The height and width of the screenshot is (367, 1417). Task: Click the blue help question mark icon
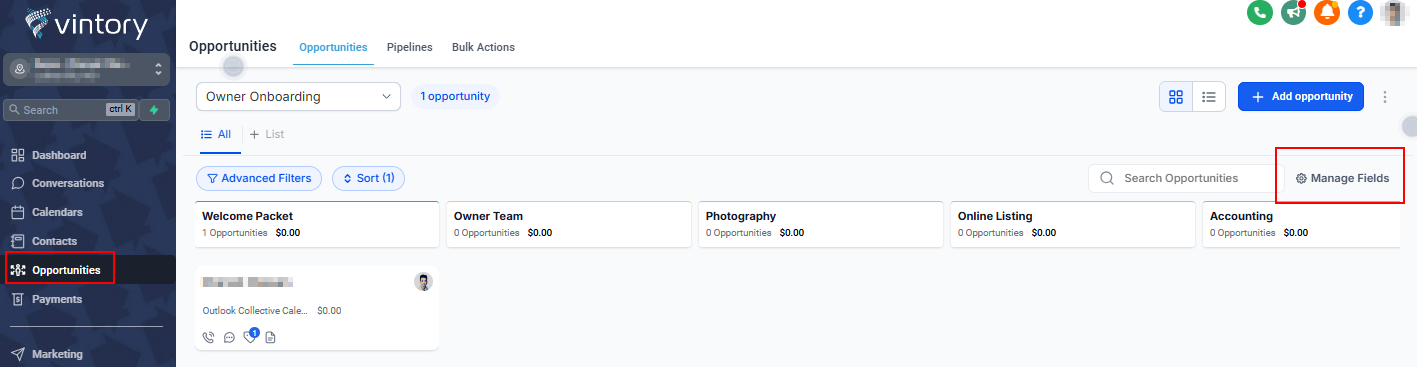tap(1360, 13)
